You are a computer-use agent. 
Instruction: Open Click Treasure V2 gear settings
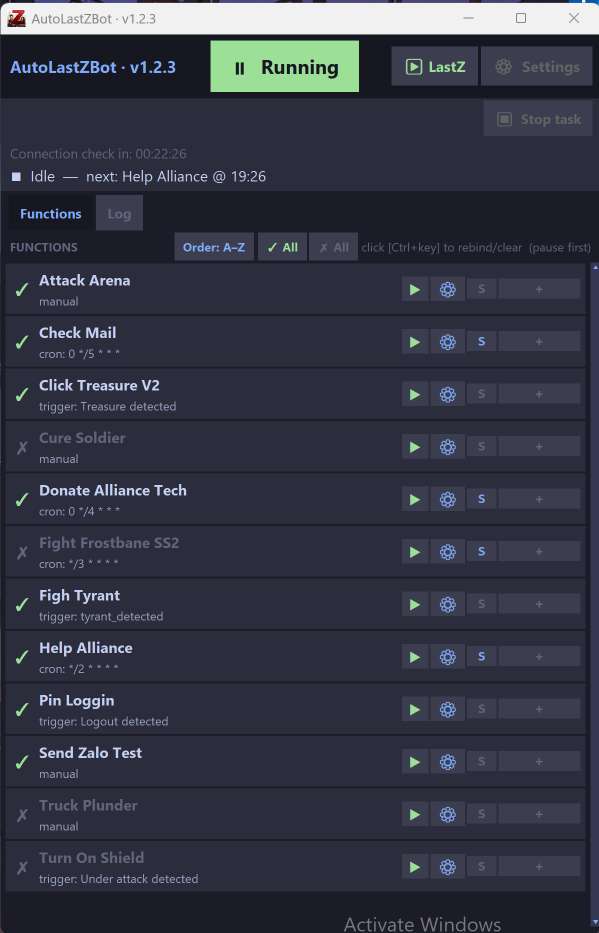(447, 395)
